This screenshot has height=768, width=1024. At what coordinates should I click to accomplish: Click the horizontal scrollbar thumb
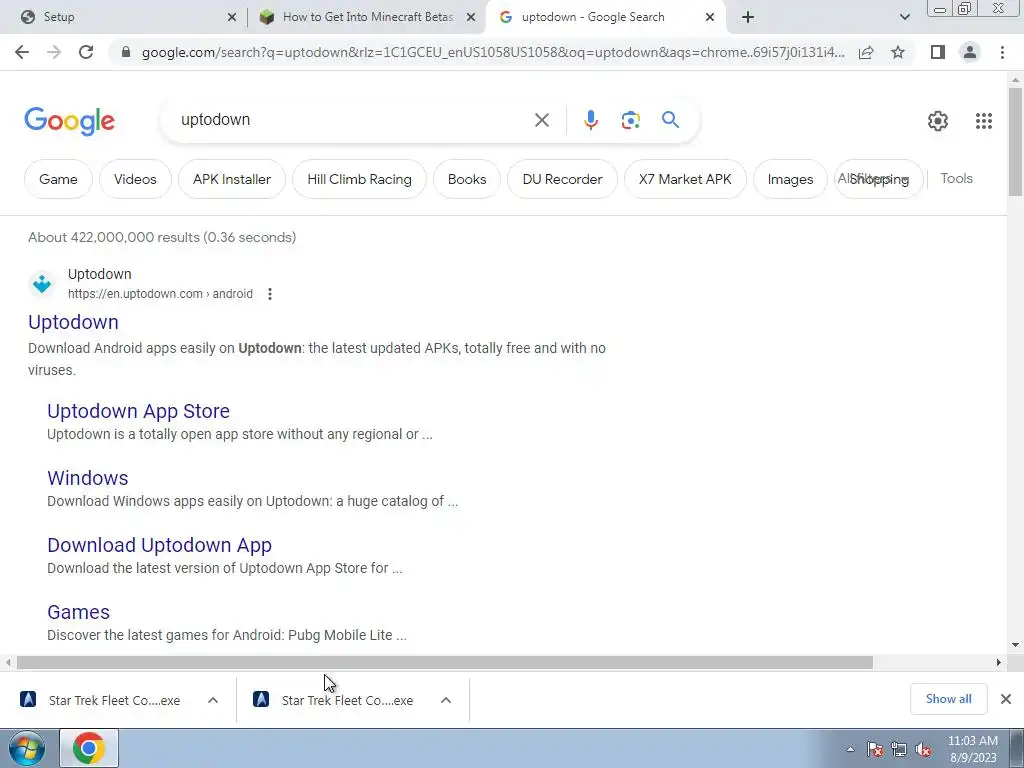coord(445,662)
